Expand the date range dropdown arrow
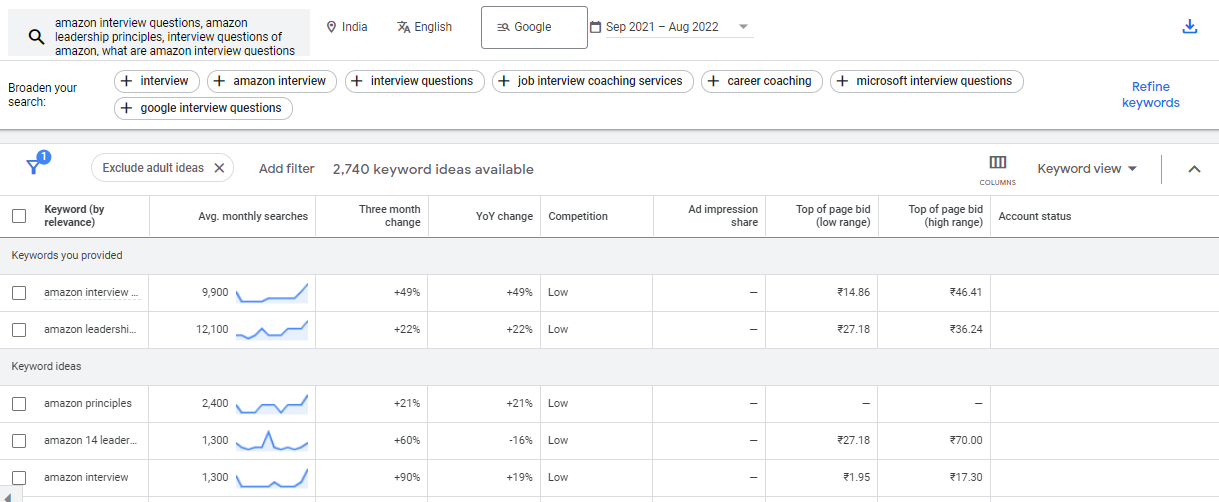 pyautogui.click(x=743, y=27)
